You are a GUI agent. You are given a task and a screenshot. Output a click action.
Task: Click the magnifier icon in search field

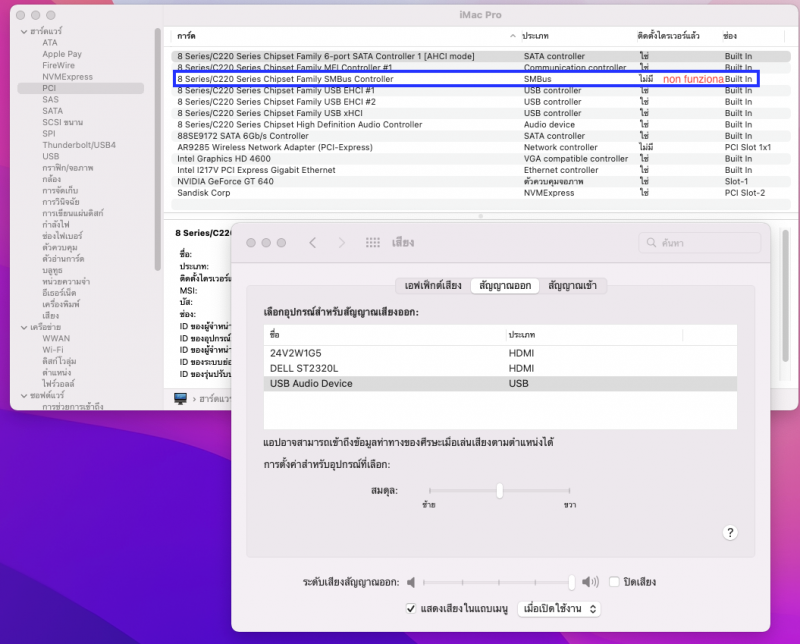(652, 243)
